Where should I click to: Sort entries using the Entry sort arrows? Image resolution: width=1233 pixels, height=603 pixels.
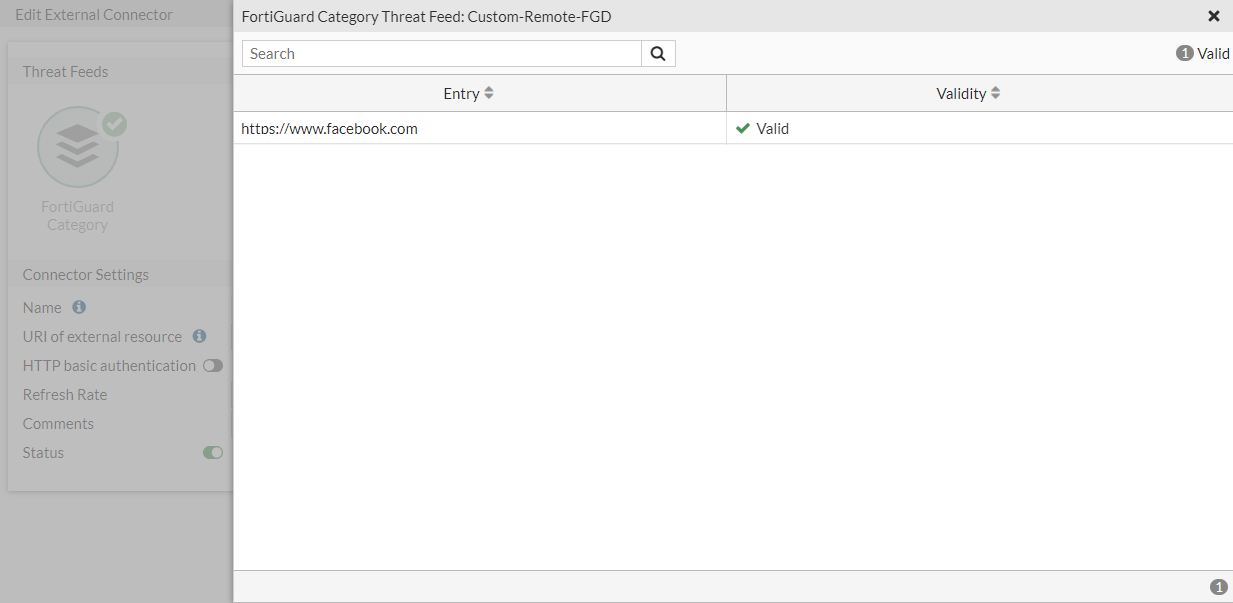(489, 93)
